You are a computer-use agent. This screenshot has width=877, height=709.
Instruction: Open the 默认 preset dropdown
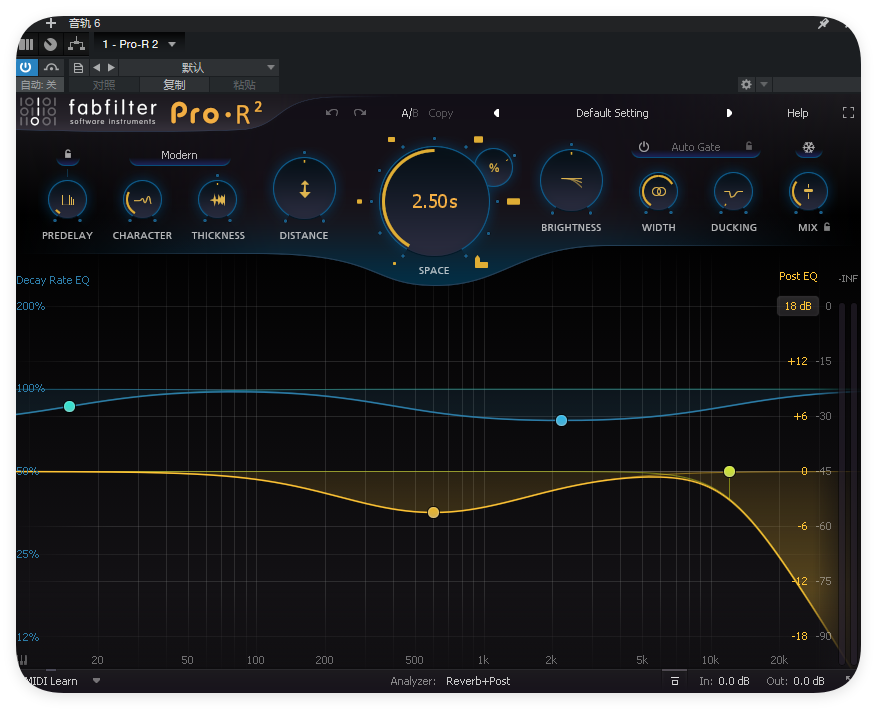199,68
